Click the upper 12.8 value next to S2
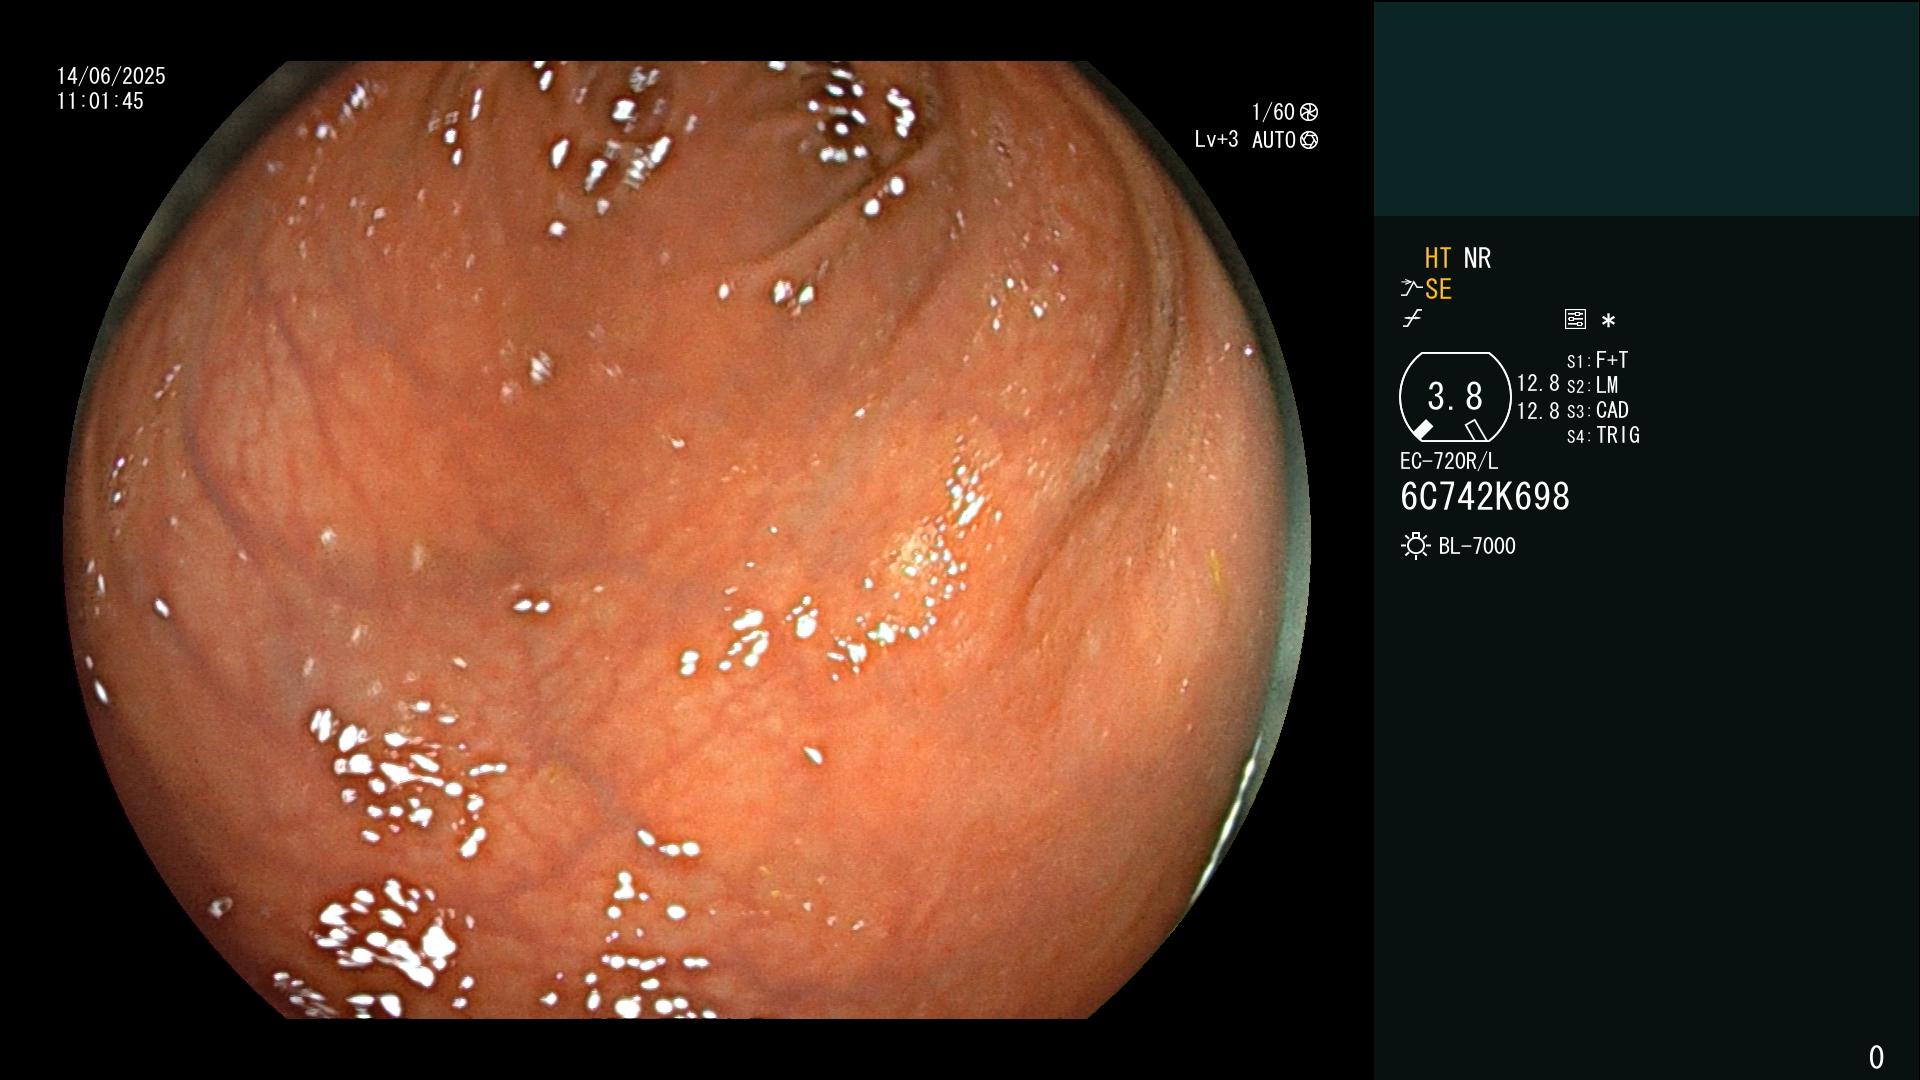Viewport: 1920px width, 1080px height. (1538, 384)
